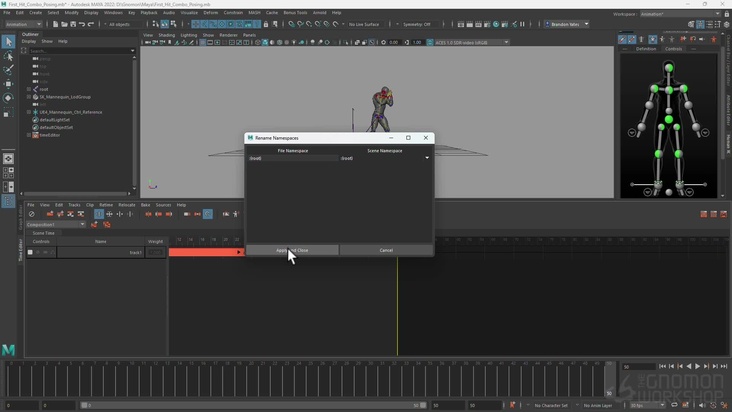Open the Animation menu set dropdown
The image size is (732, 412).
coord(23,24)
